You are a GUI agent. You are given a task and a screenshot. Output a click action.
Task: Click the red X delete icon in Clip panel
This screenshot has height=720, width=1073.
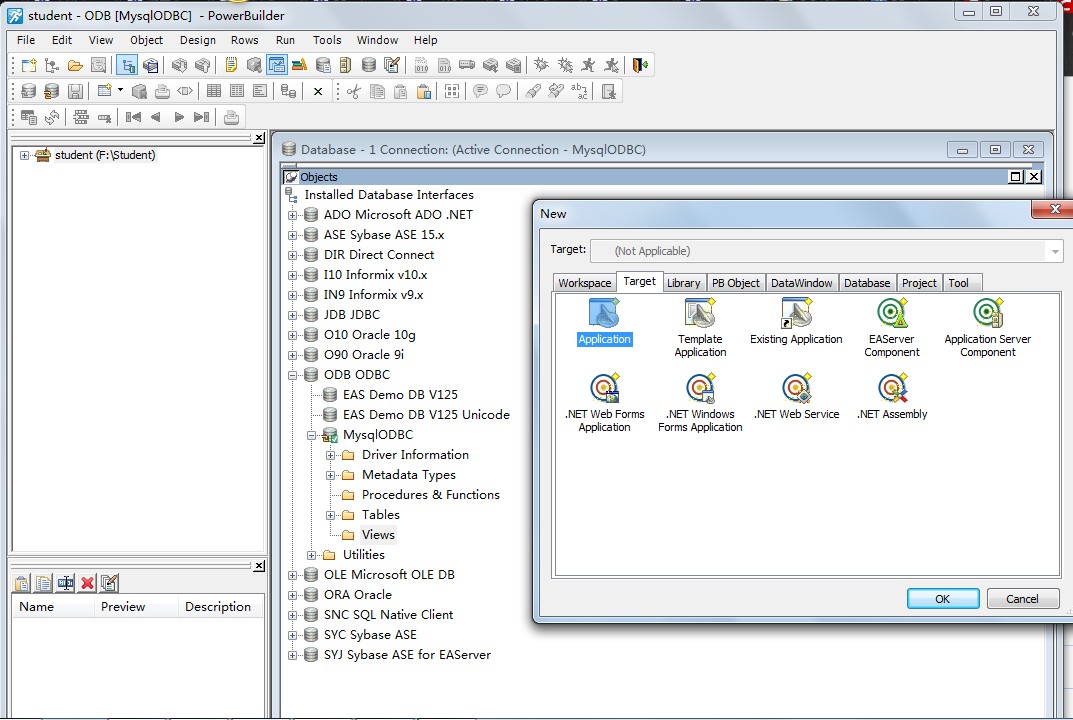[x=87, y=583]
